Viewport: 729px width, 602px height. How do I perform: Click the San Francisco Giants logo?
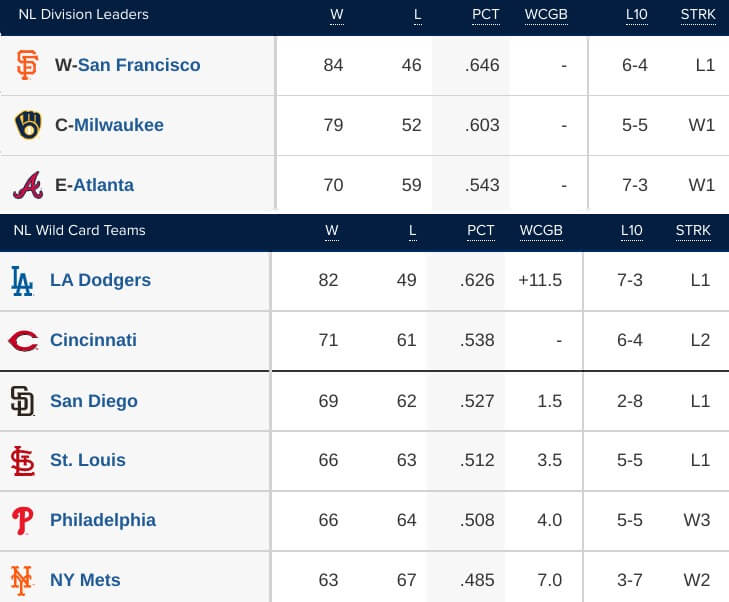[x=27, y=65]
